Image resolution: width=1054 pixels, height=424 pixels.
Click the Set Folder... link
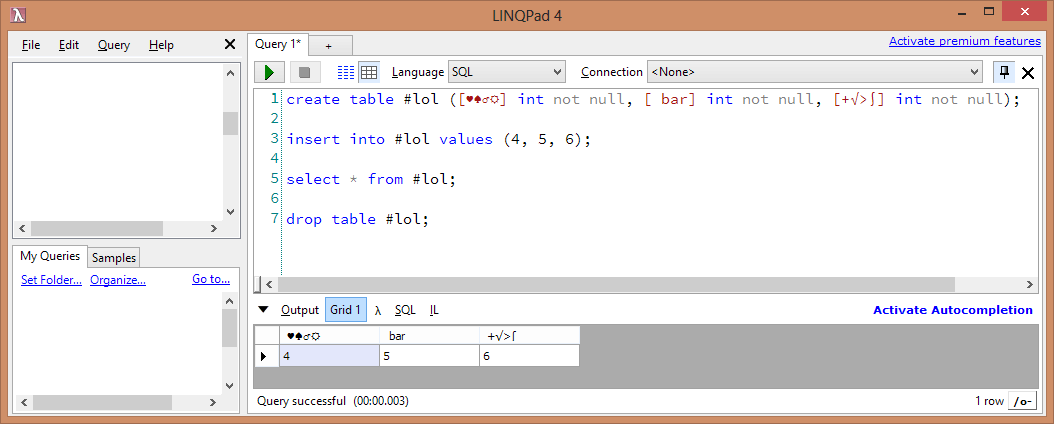(x=51, y=280)
